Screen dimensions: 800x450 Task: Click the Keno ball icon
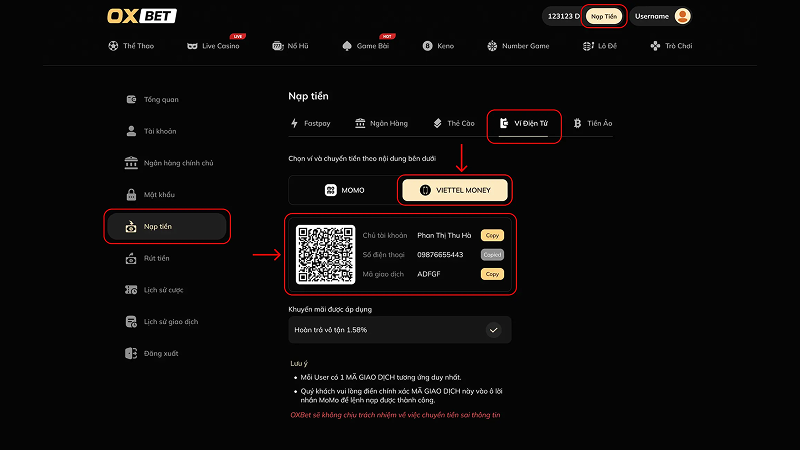click(428, 46)
